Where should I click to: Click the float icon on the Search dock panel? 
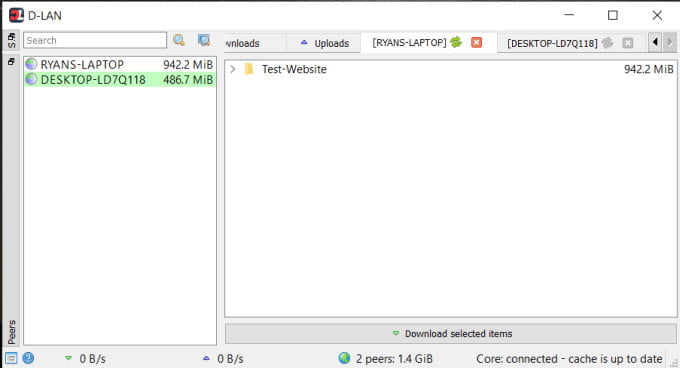(x=12, y=36)
